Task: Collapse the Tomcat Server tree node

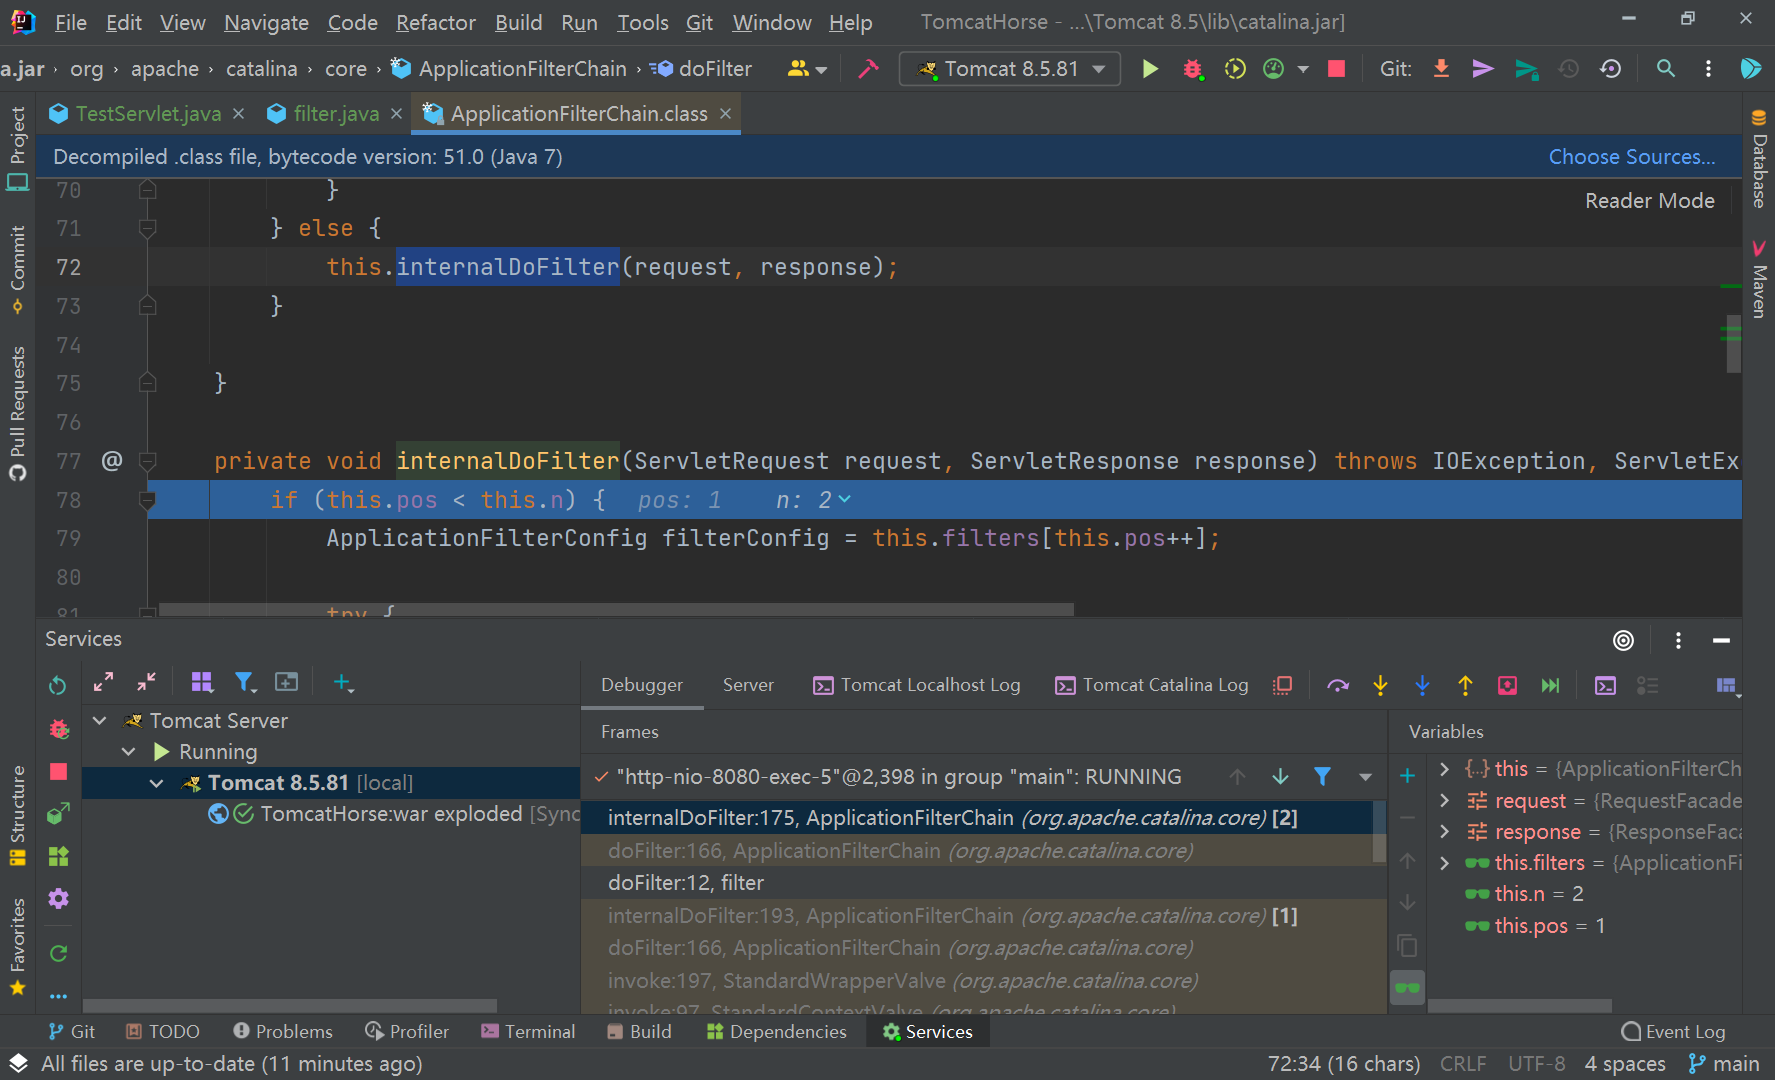Action: tap(98, 720)
